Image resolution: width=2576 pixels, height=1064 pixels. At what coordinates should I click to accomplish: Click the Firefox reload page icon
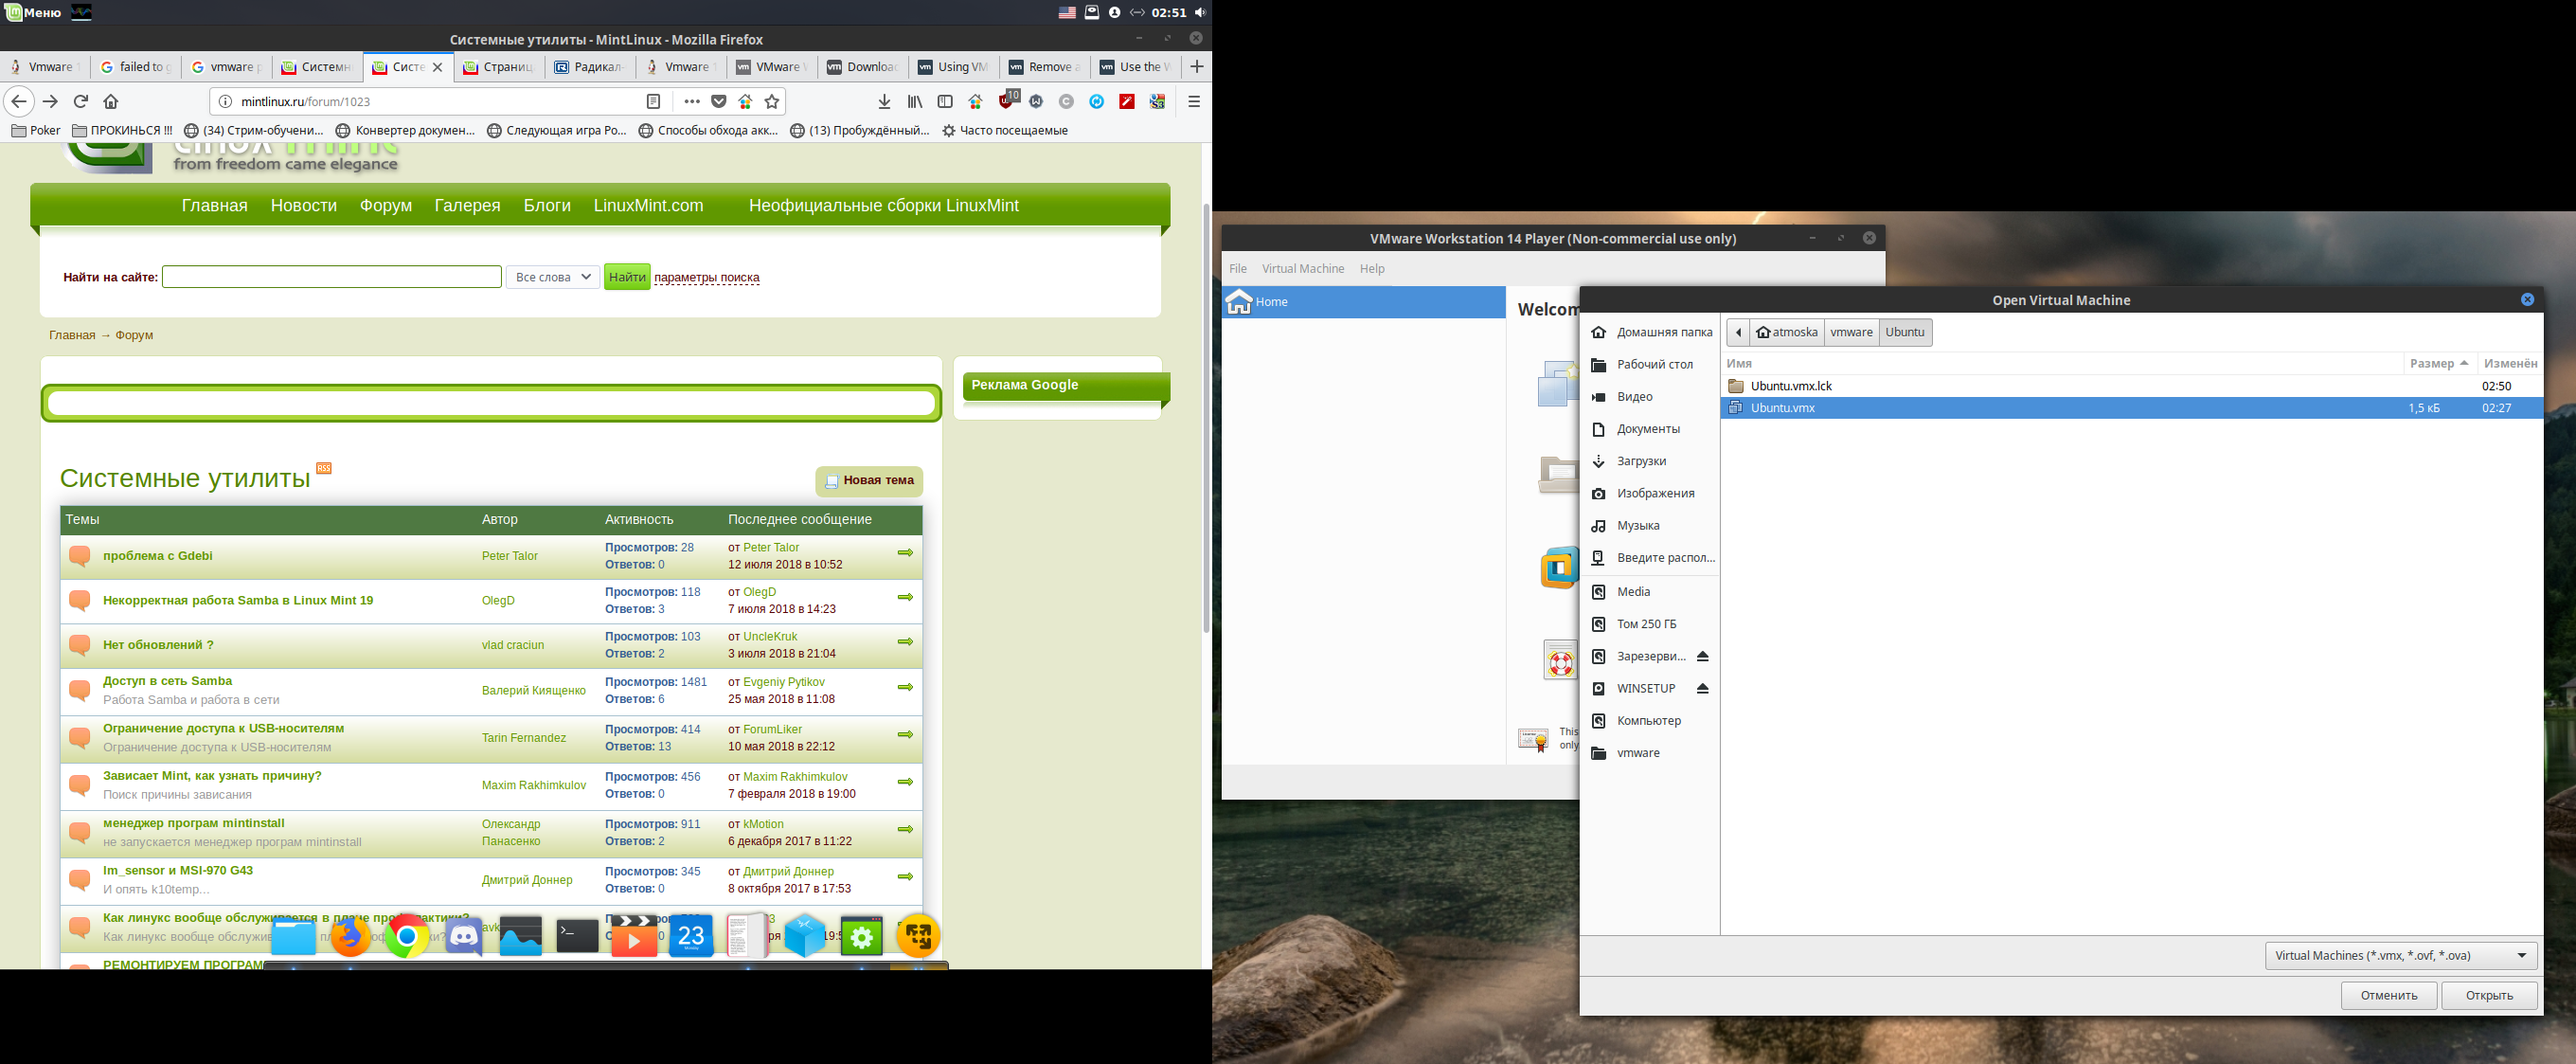pyautogui.click(x=81, y=101)
